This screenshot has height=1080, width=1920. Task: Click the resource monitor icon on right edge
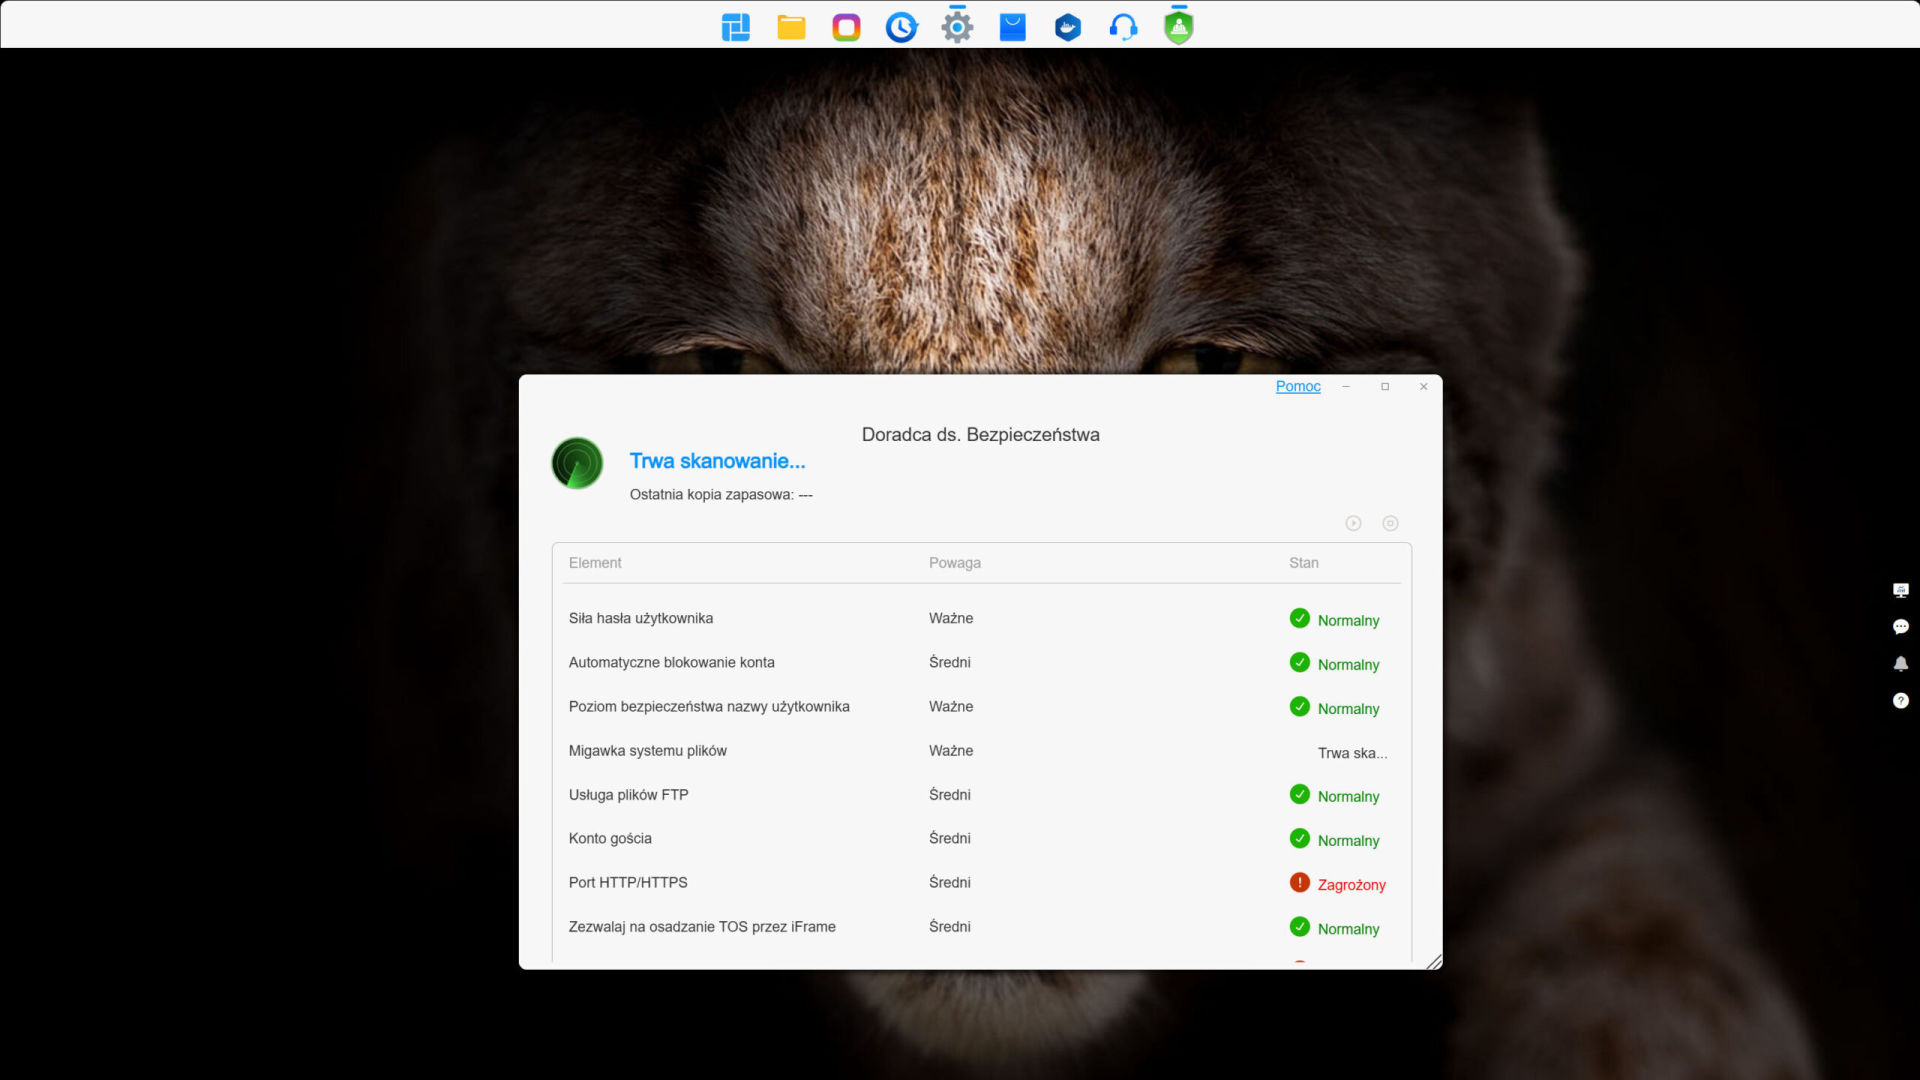pyautogui.click(x=1901, y=590)
